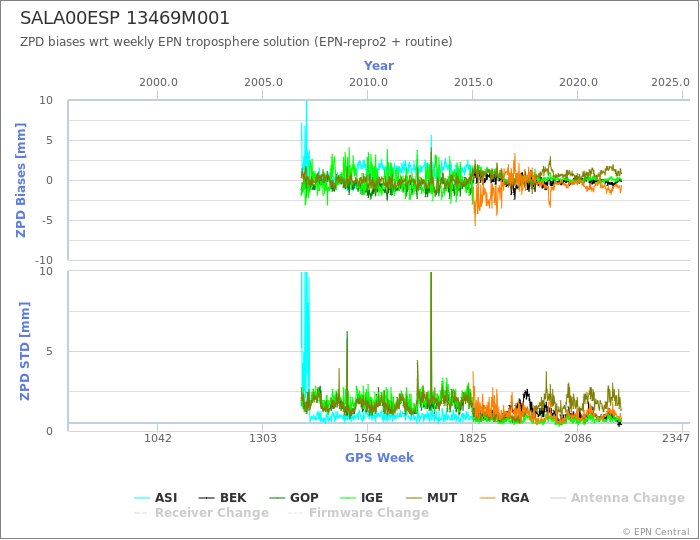Enable the Firmware Change legend entry
This screenshot has height=540, width=700.
(x=358, y=513)
